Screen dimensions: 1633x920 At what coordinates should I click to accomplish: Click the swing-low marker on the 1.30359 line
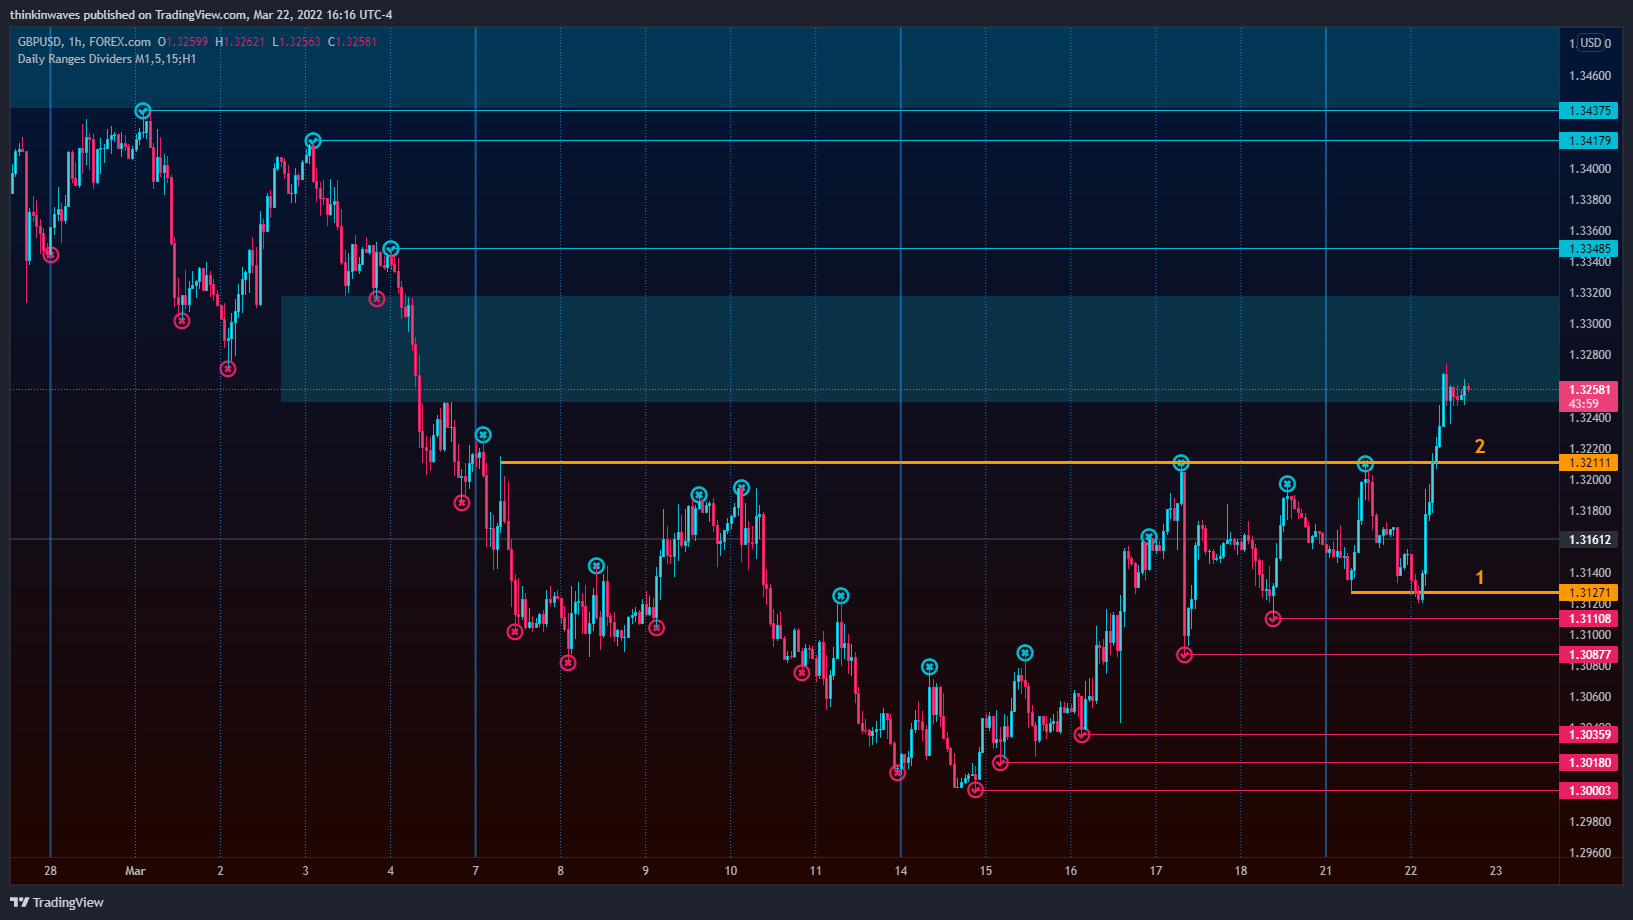click(1082, 735)
